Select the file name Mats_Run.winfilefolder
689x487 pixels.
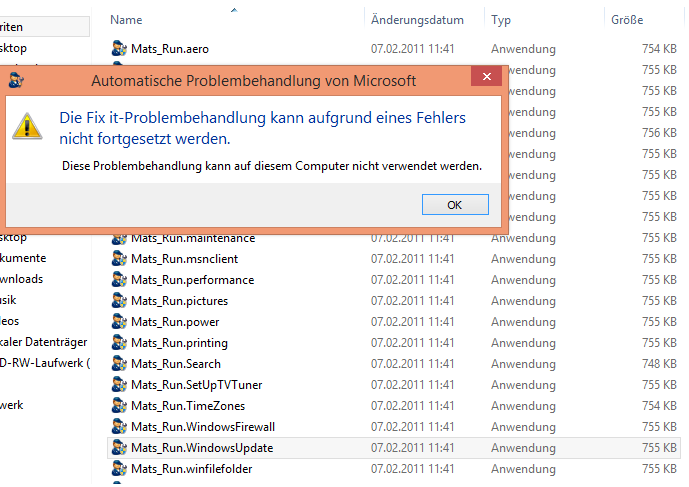point(192,469)
